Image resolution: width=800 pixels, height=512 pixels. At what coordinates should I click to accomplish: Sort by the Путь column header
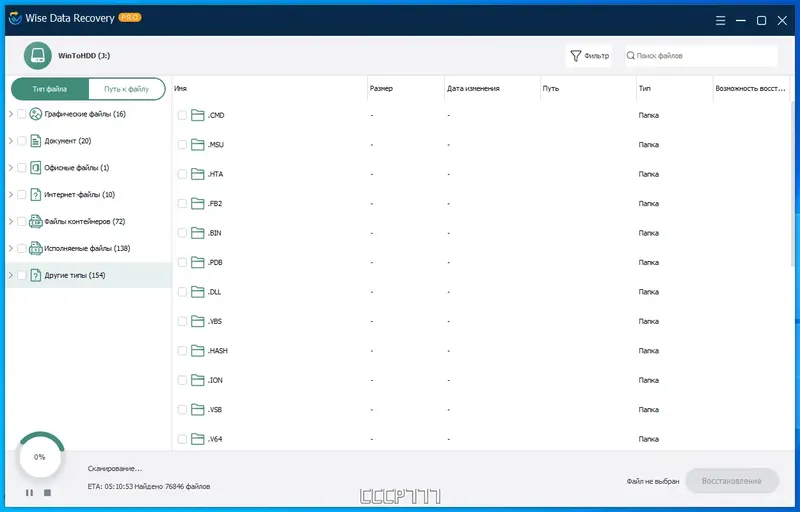[x=588, y=88]
